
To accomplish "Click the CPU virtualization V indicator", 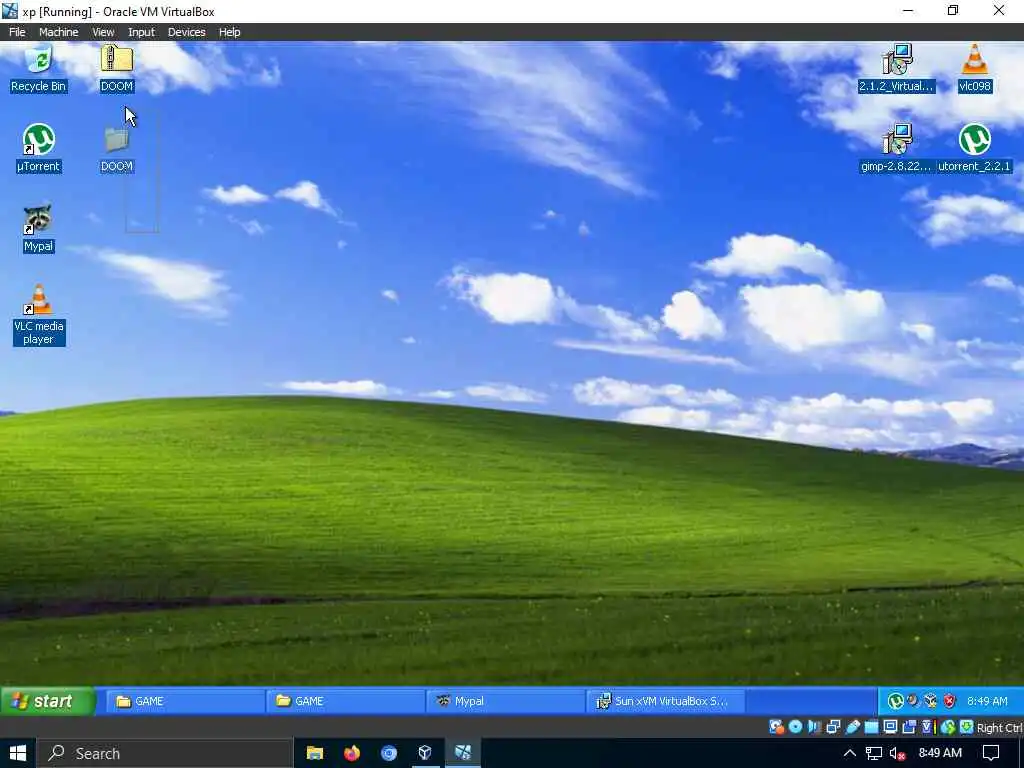I will (x=927, y=727).
